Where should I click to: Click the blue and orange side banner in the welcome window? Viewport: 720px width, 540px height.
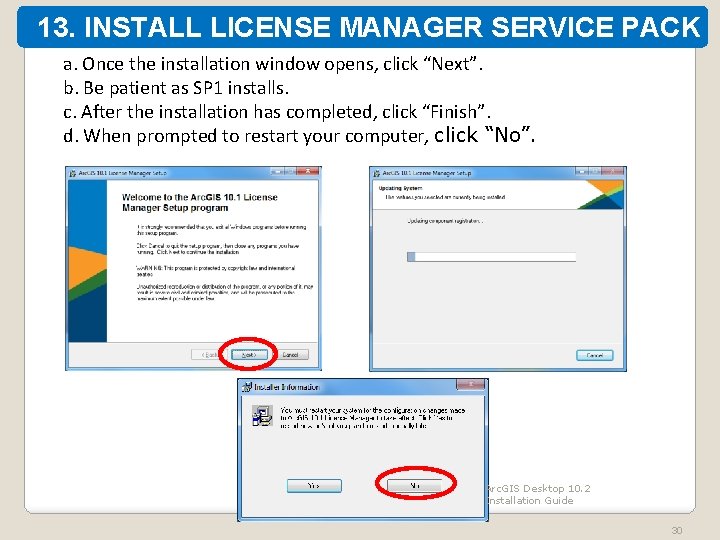click(87, 261)
